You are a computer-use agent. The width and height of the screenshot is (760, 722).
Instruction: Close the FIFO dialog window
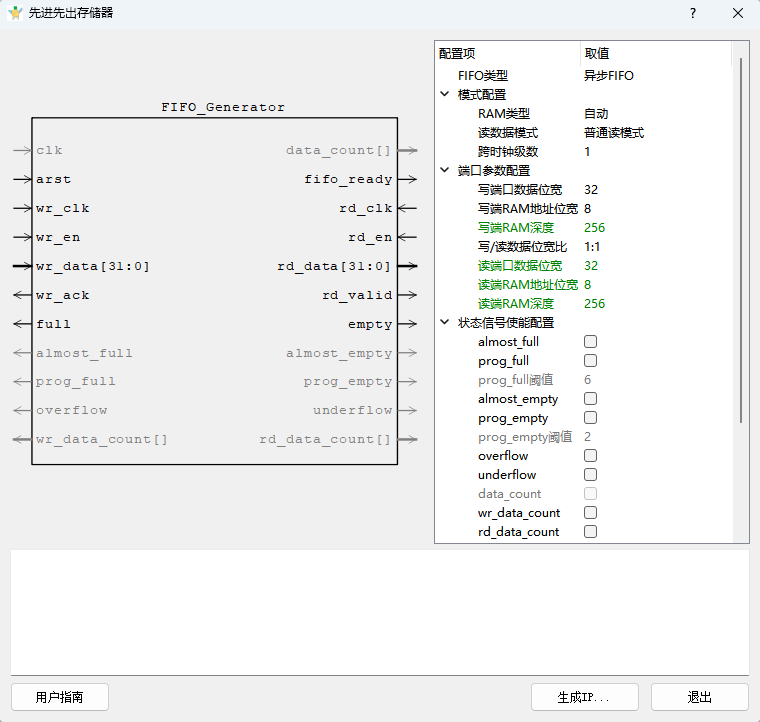(x=738, y=13)
